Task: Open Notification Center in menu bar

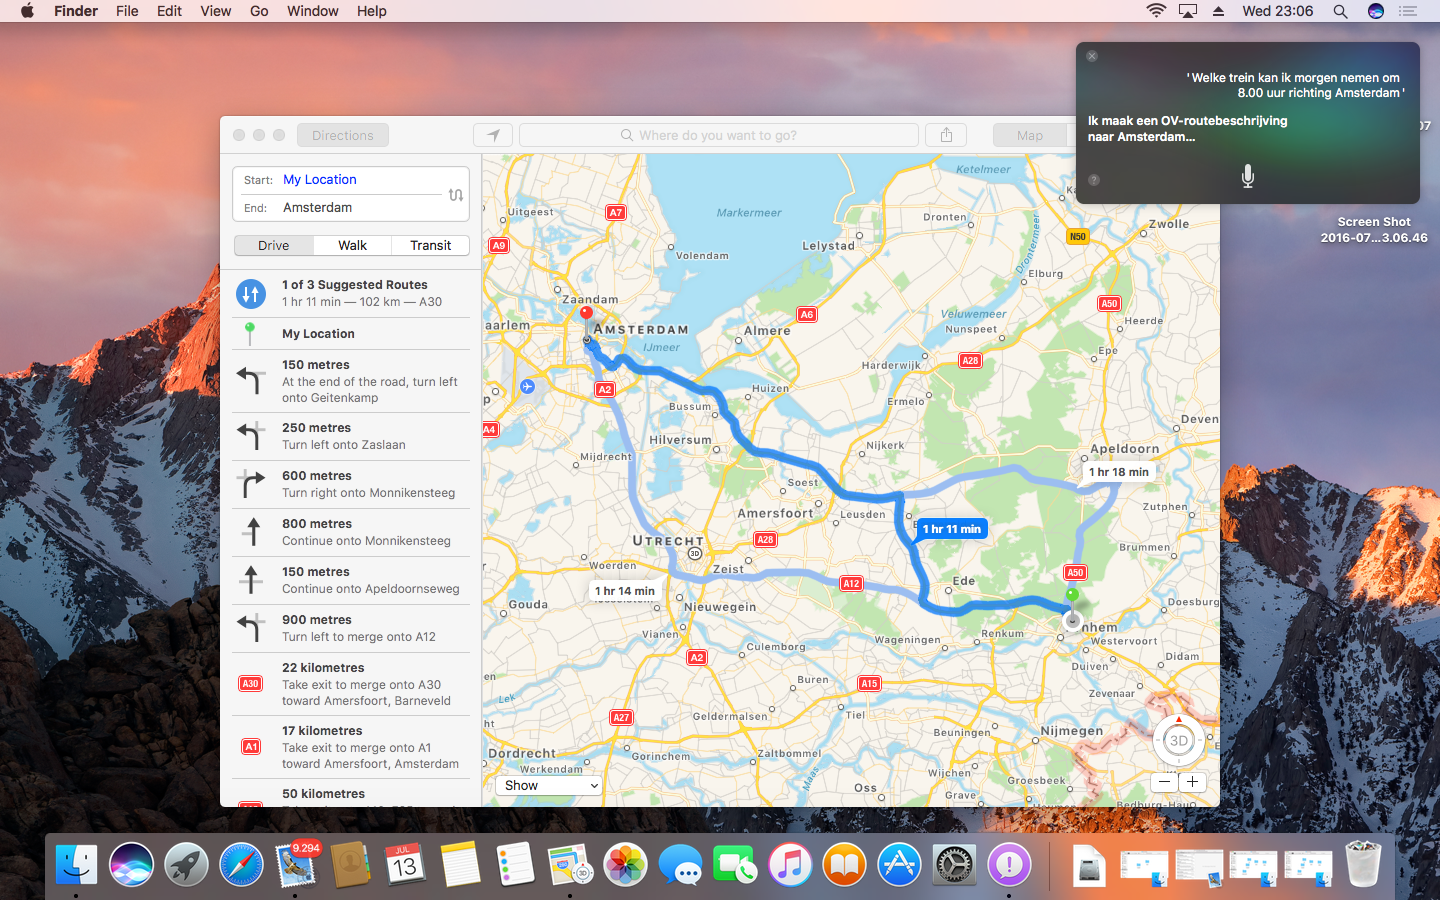Action: coord(1409,11)
